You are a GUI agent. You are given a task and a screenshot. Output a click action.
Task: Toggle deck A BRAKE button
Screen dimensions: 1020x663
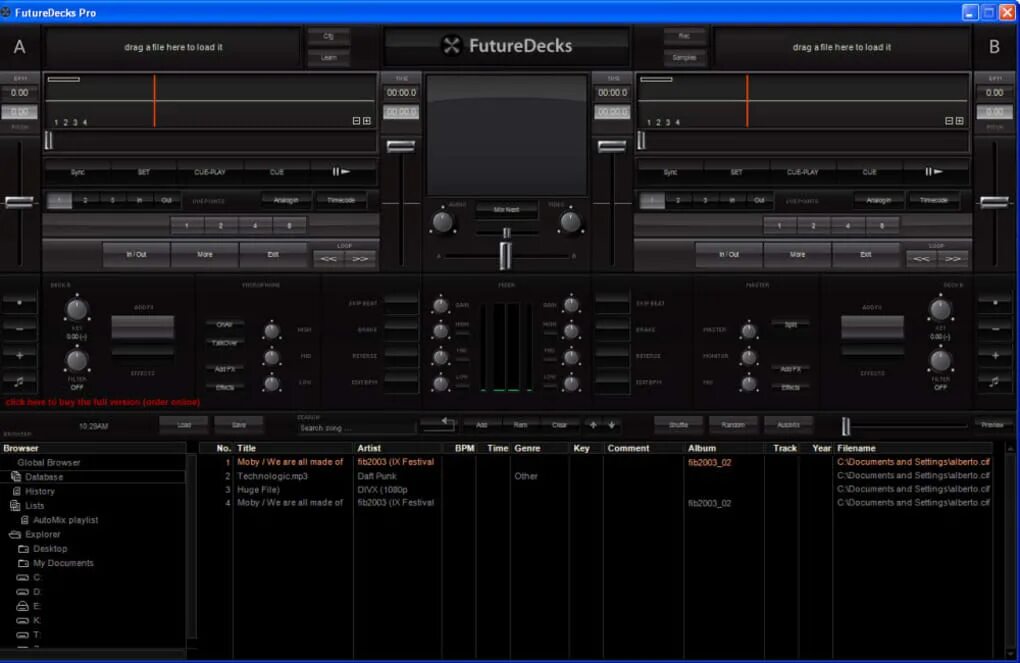tap(401, 330)
